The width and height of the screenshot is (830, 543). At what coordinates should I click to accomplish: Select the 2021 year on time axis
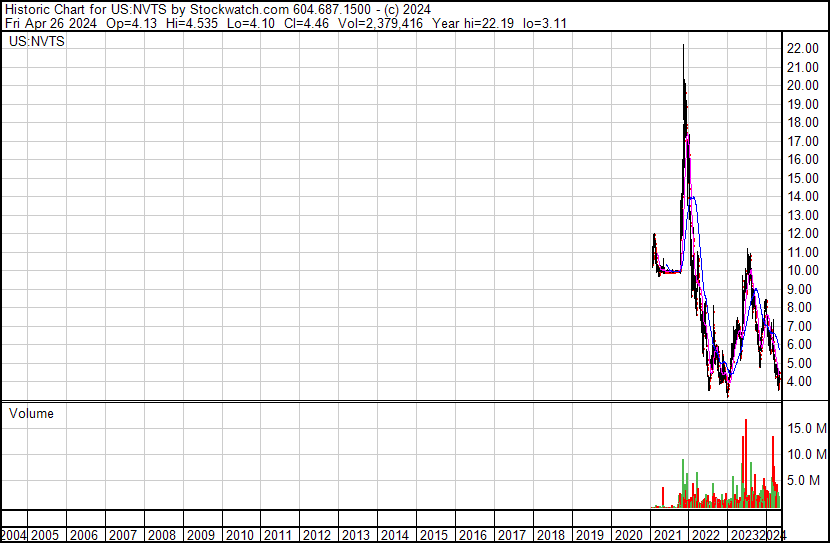pyautogui.click(x=667, y=535)
